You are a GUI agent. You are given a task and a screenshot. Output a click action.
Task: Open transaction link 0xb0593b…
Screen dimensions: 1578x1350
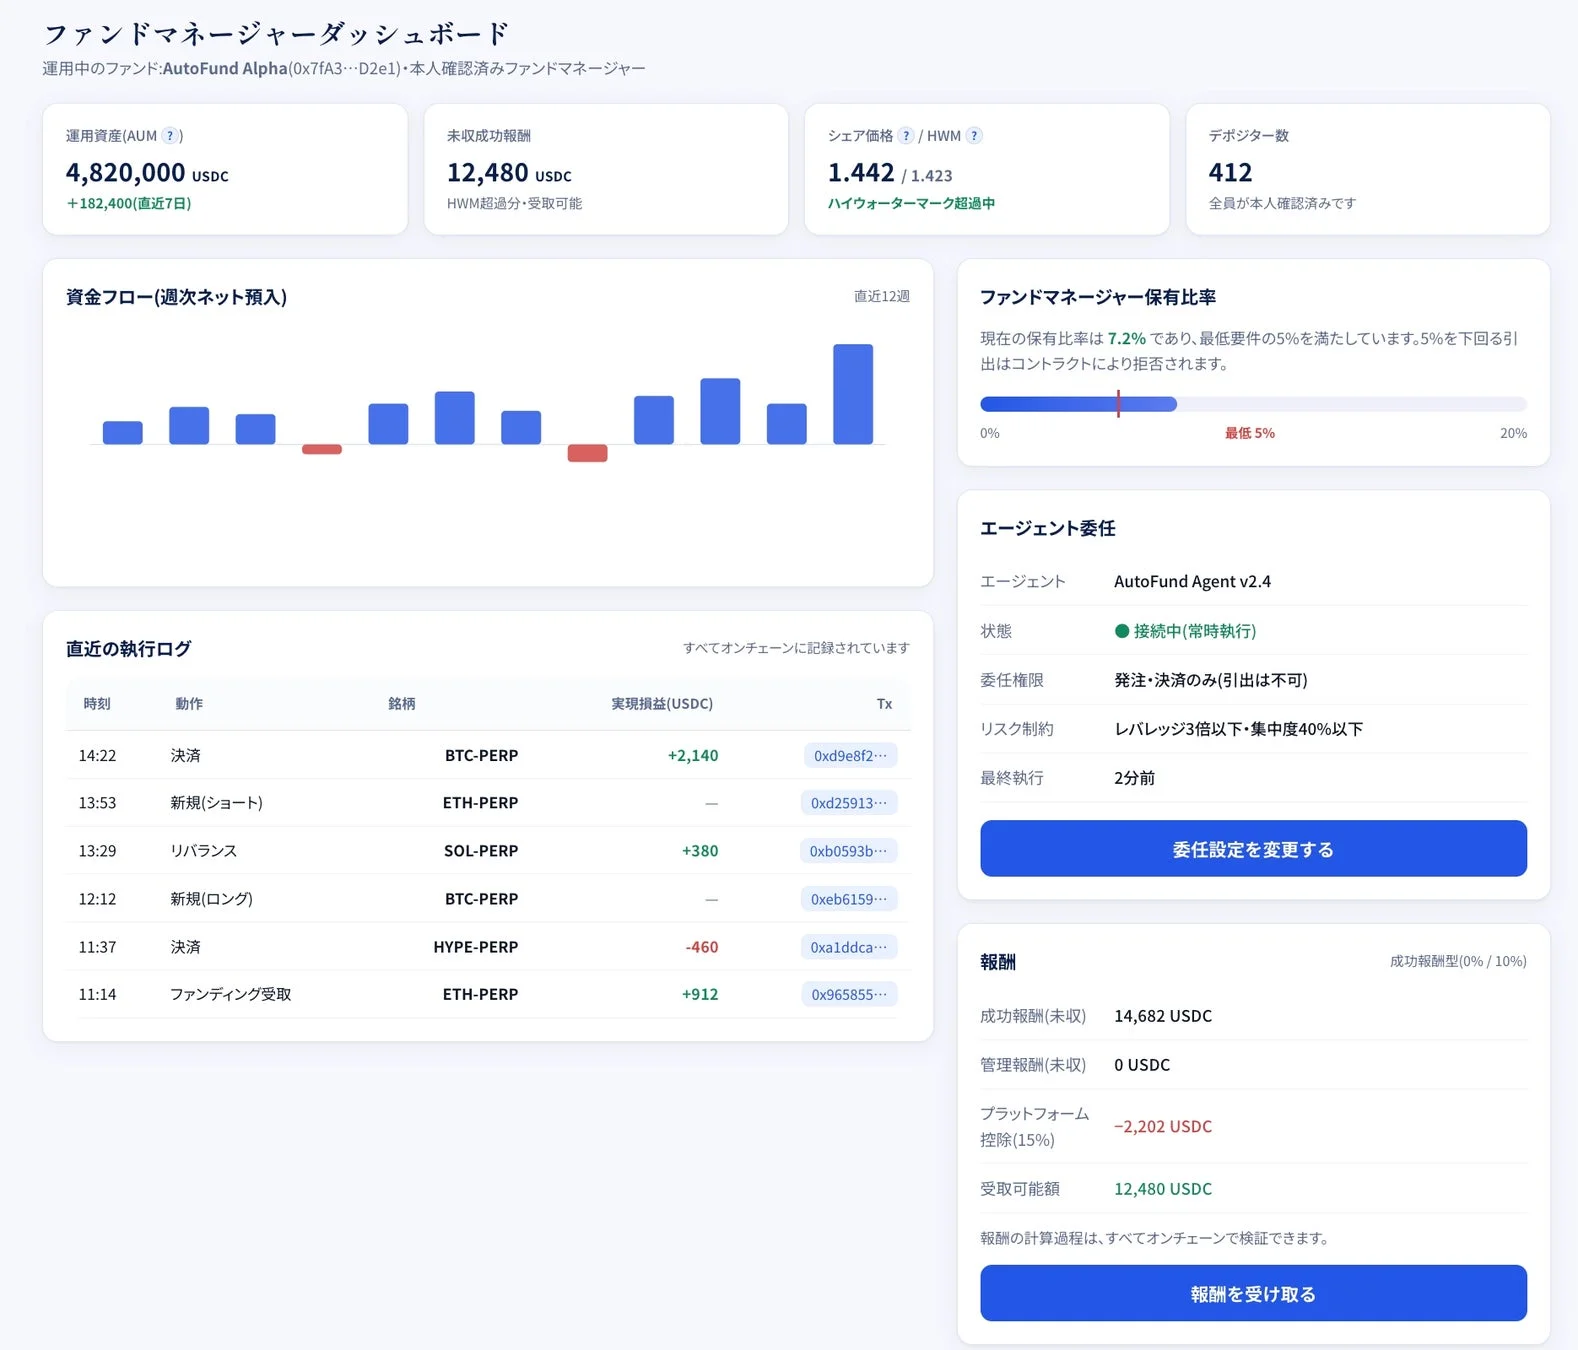pyautogui.click(x=848, y=851)
